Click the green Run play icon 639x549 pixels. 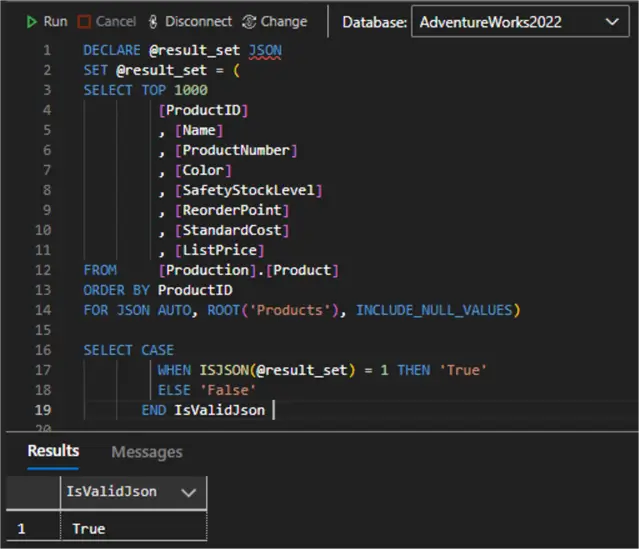(x=31, y=22)
